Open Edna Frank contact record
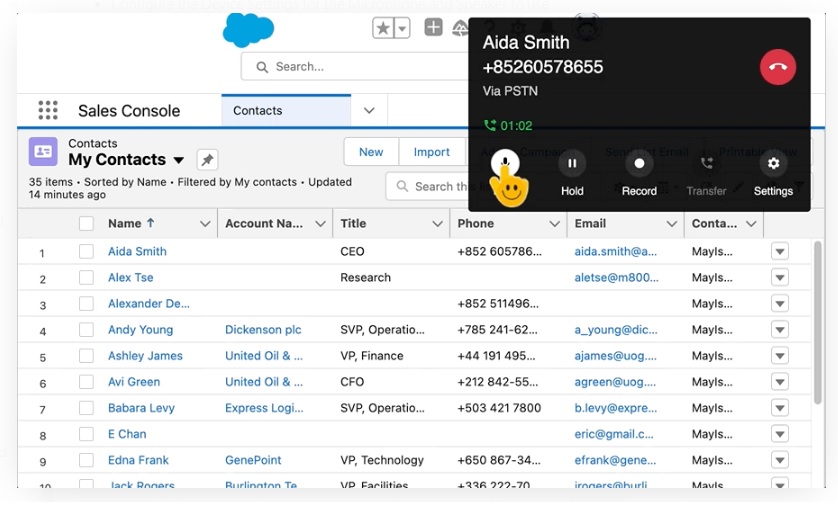838x507 pixels. 138,460
